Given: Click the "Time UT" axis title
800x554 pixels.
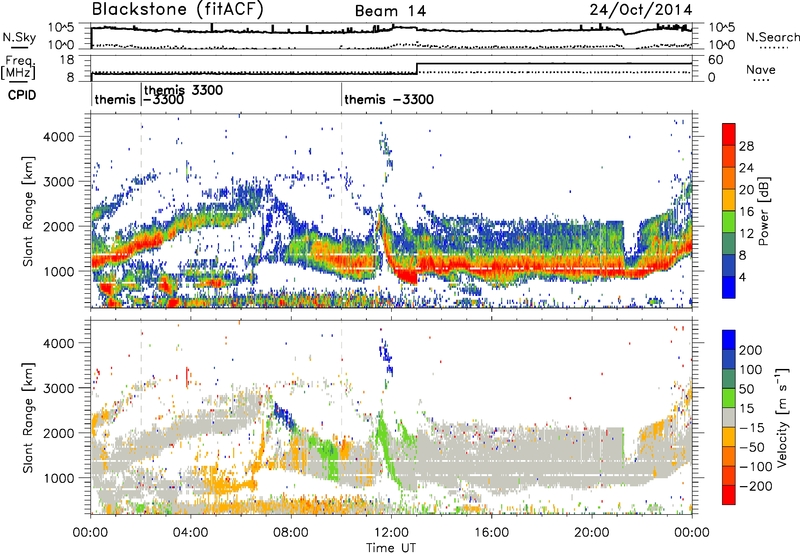Looking at the screenshot, I should tap(391, 547).
